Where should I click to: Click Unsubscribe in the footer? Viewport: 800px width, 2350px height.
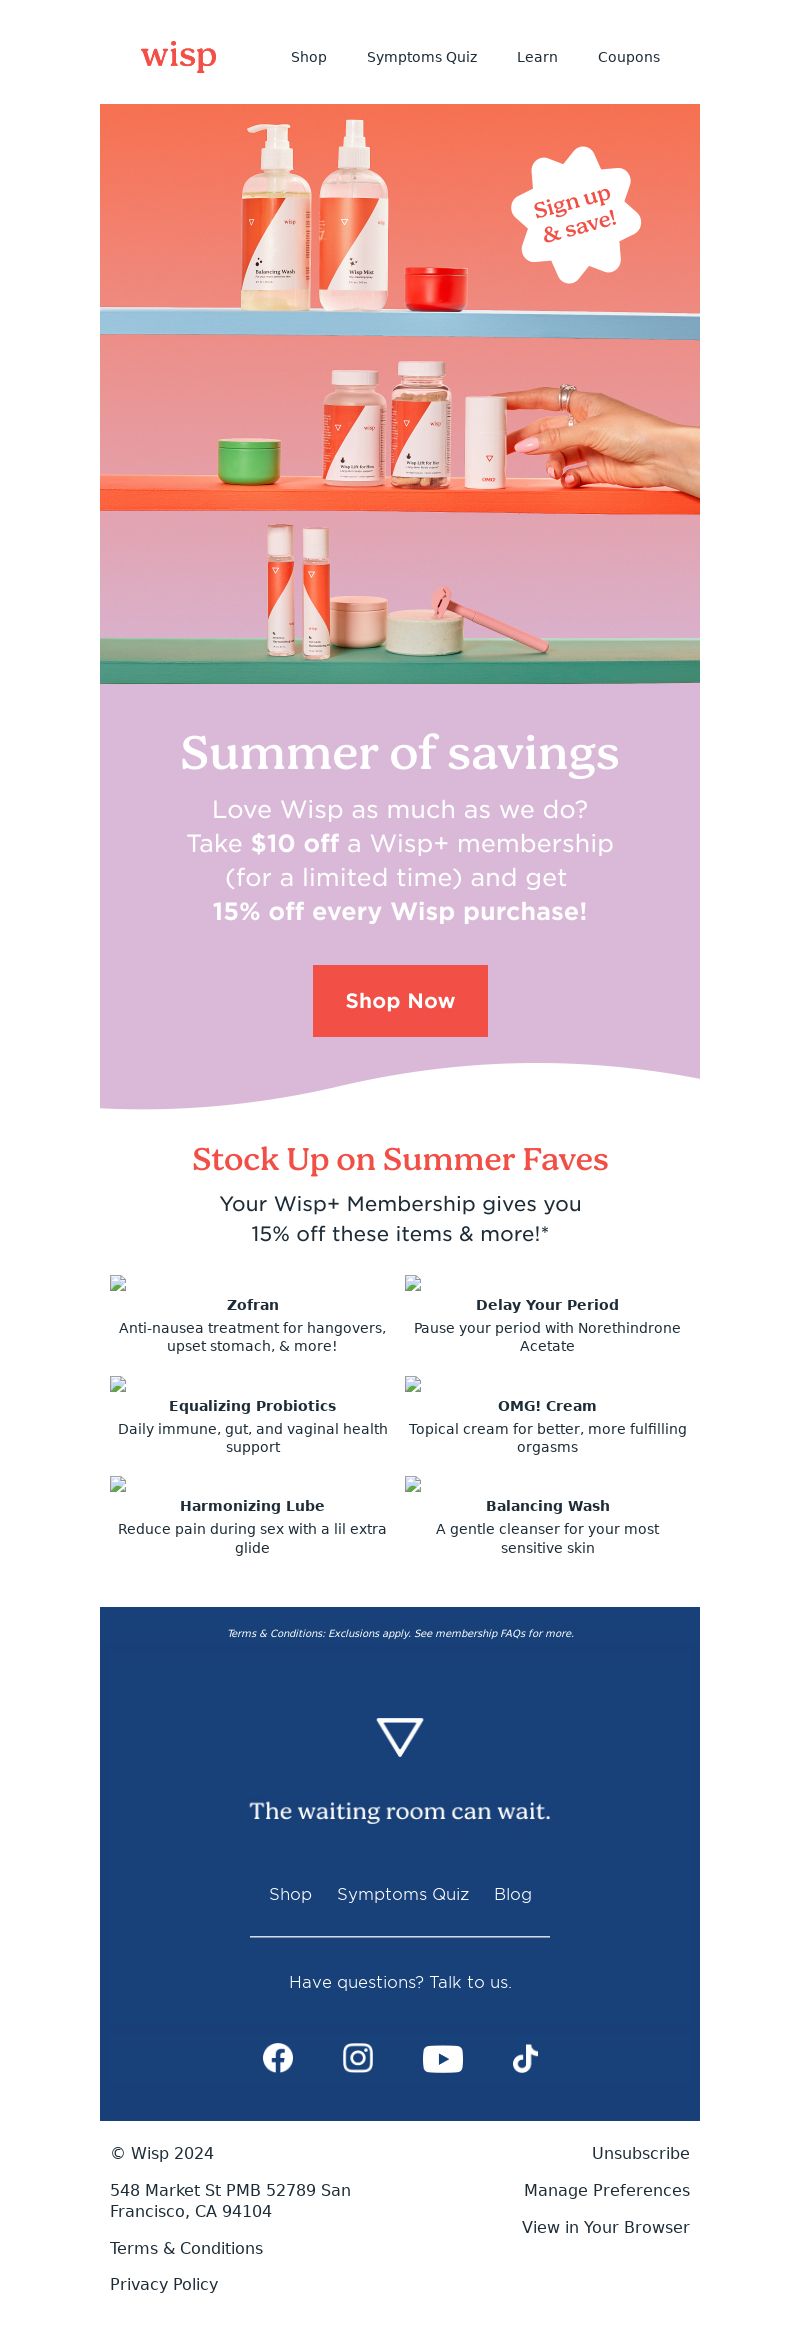(641, 2153)
